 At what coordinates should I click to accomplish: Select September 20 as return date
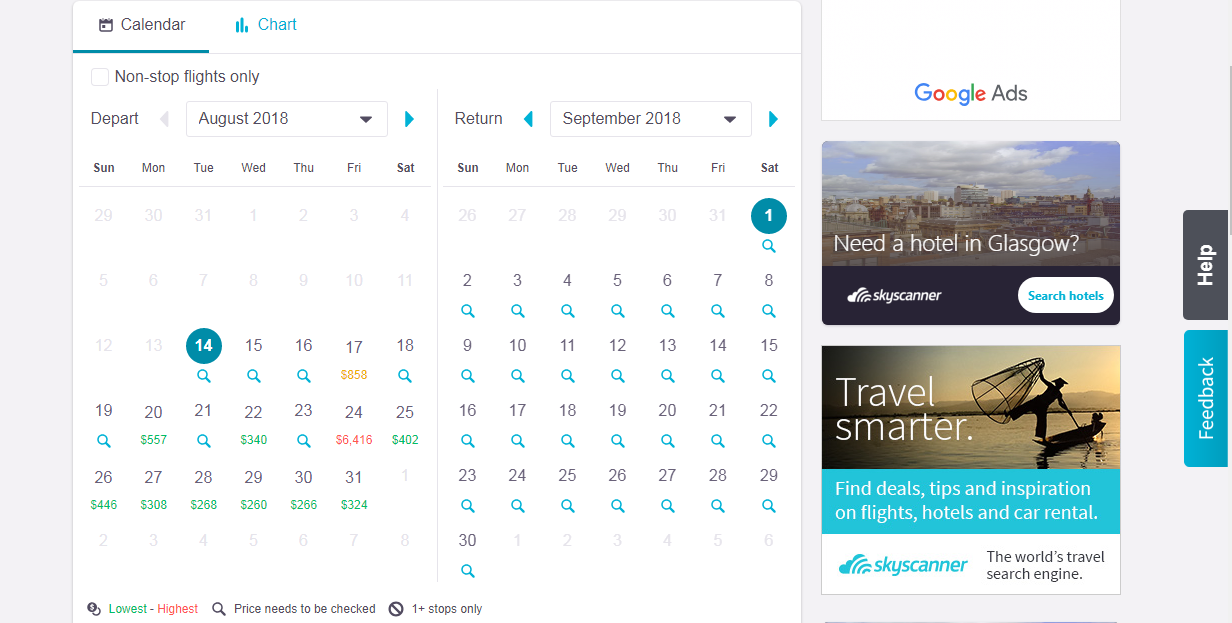667,411
